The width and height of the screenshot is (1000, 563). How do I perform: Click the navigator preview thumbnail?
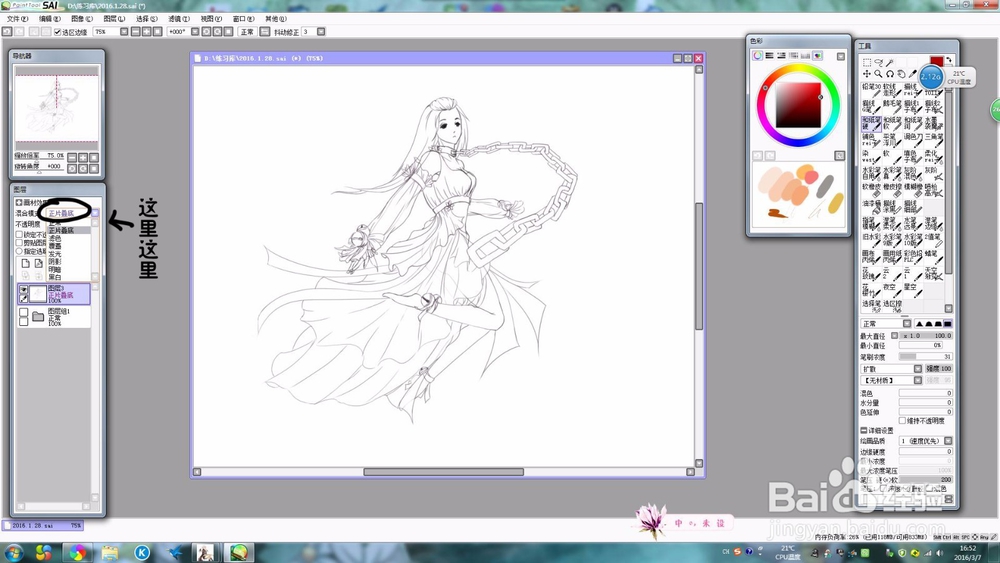(57, 108)
